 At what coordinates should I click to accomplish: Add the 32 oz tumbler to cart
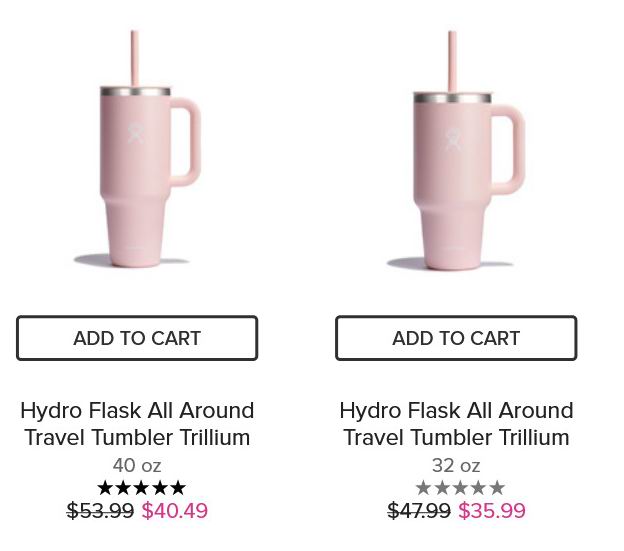[456, 338]
